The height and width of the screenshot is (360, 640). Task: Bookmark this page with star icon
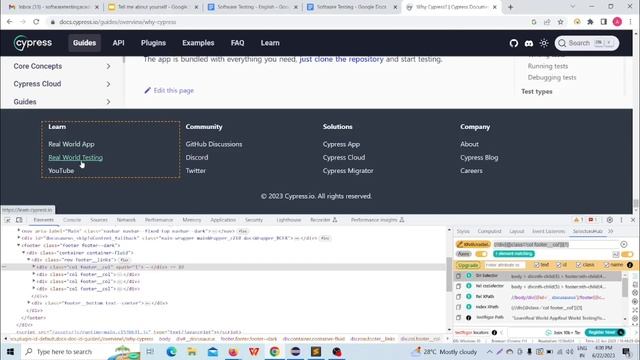click(560, 22)
